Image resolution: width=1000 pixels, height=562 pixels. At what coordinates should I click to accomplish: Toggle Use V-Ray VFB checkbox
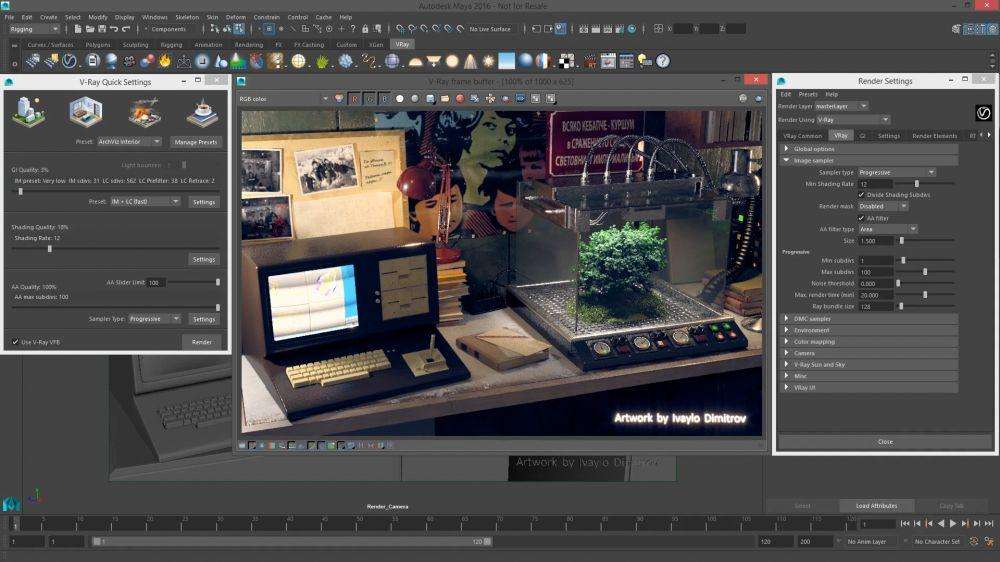tap(15, 342)
